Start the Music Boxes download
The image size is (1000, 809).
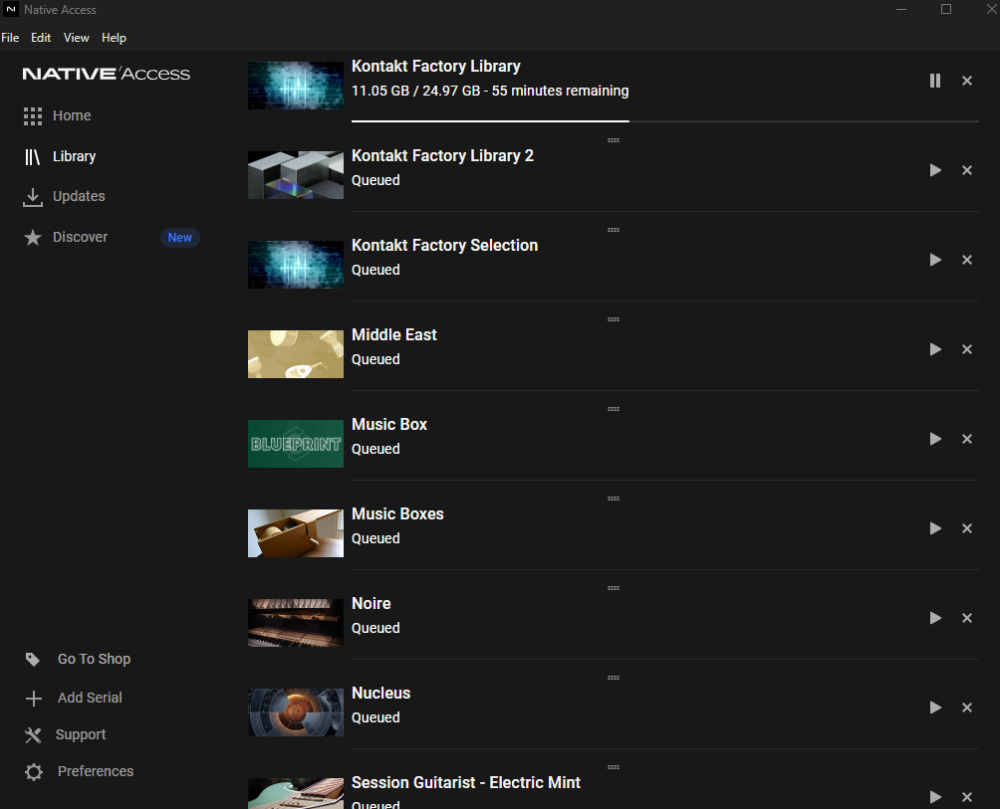pos(935,528)
